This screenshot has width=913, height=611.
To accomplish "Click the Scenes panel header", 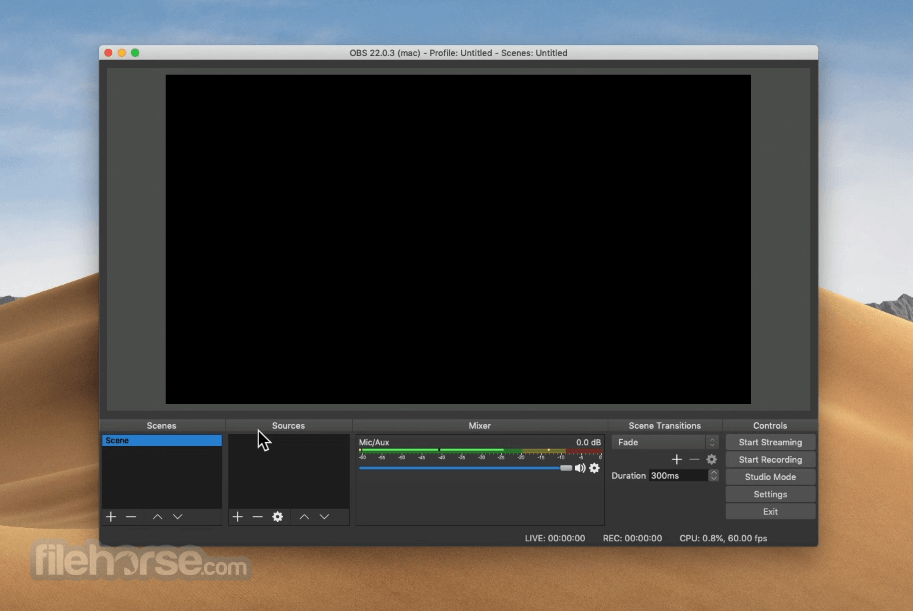I will 161,426.
